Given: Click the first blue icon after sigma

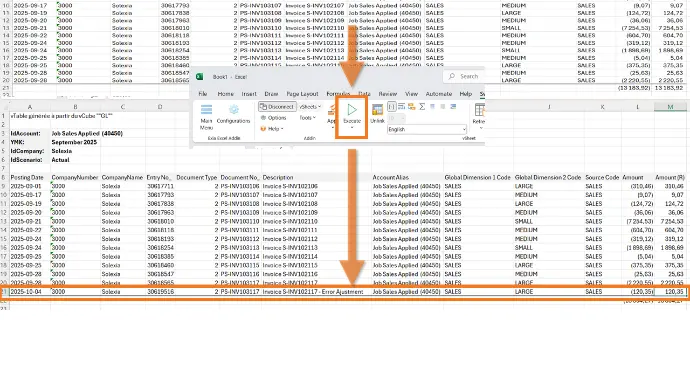Looking at the screenshot, I should [x=433, y=106].
